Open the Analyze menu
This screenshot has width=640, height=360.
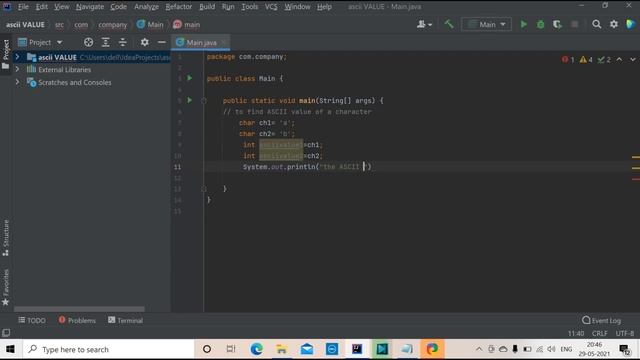[147, 7]
